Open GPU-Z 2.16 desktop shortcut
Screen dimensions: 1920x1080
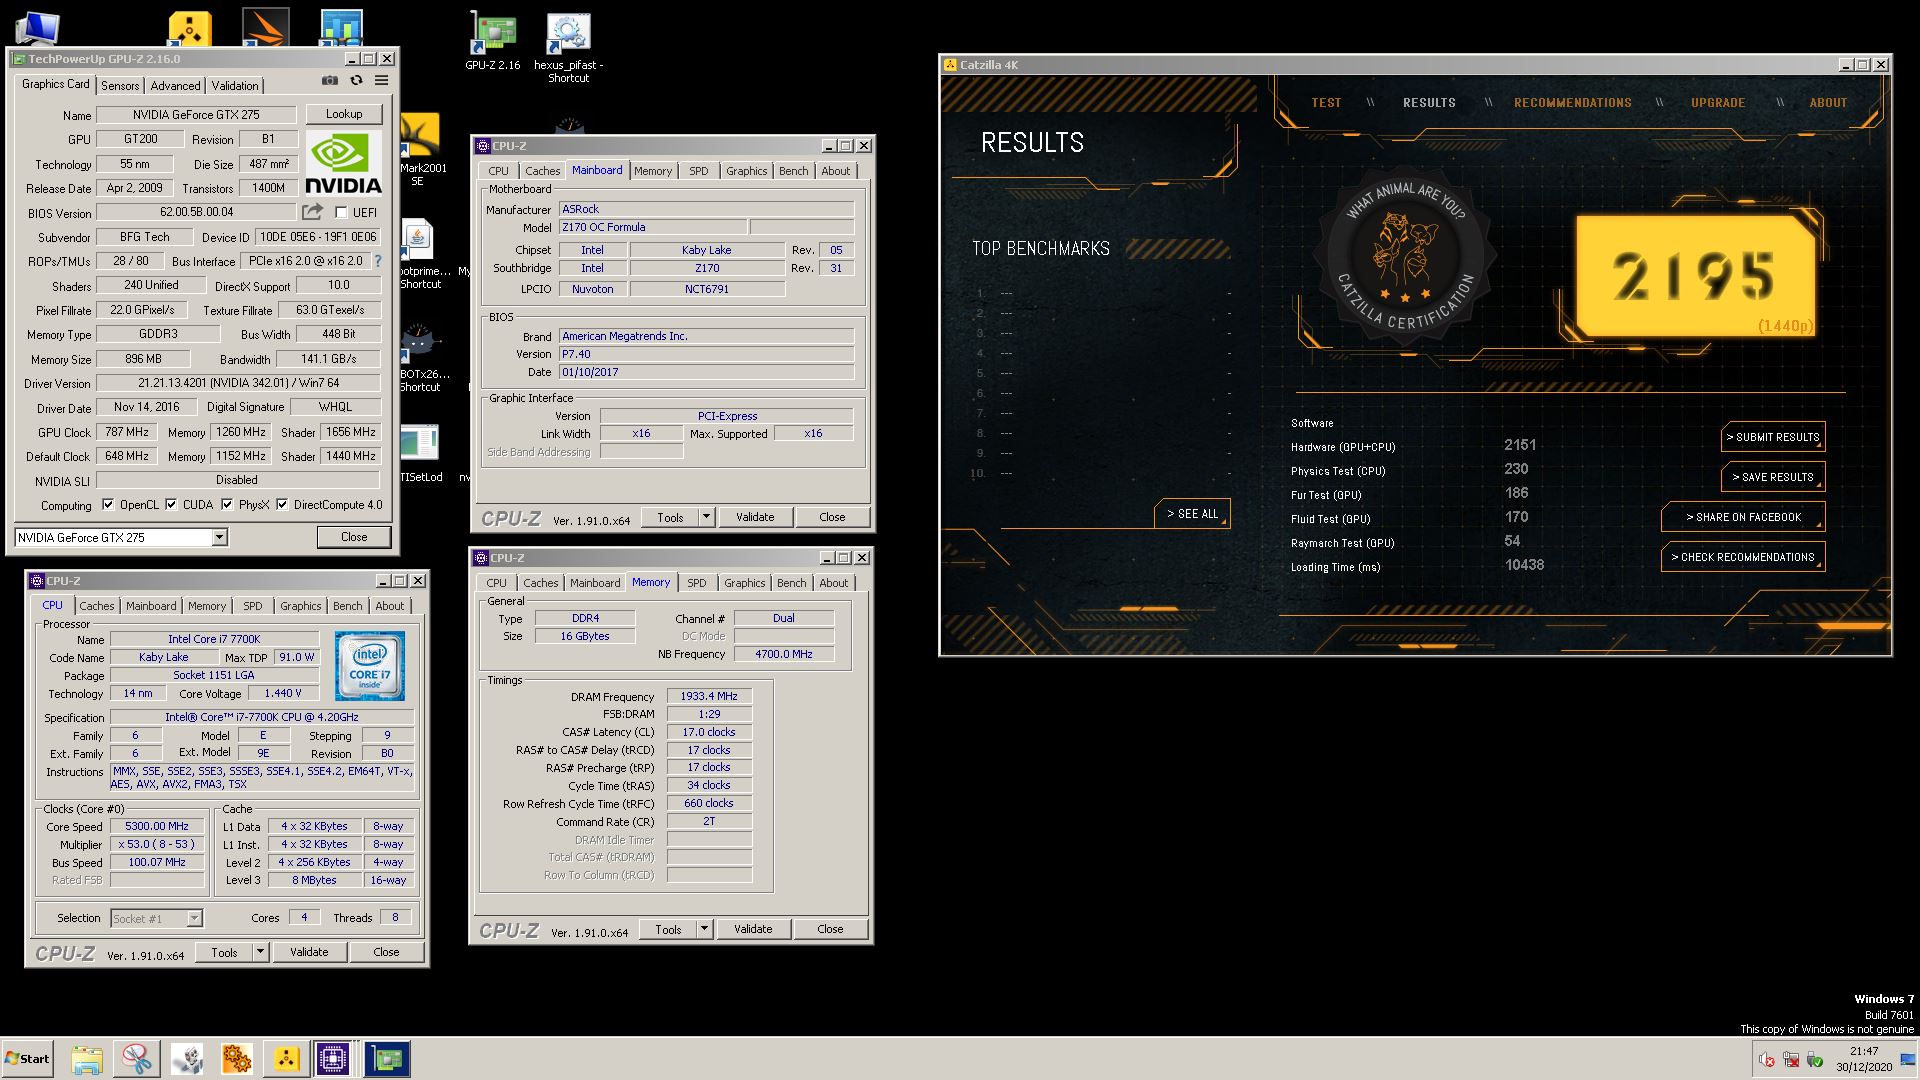click(492, 42)
